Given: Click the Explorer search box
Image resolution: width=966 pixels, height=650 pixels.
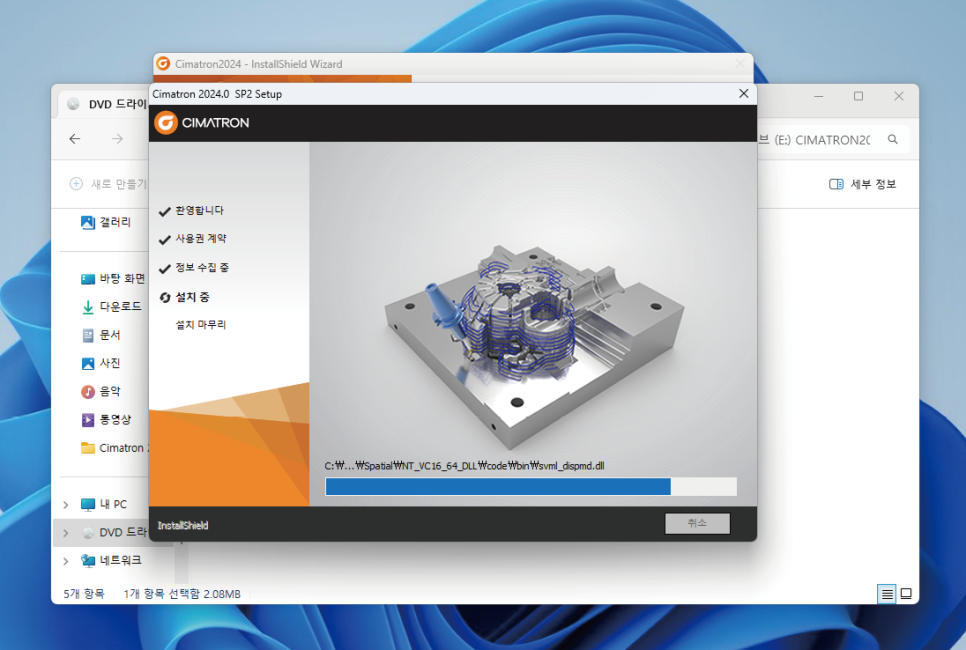Looking at the screenshot, I should point(833,140).
